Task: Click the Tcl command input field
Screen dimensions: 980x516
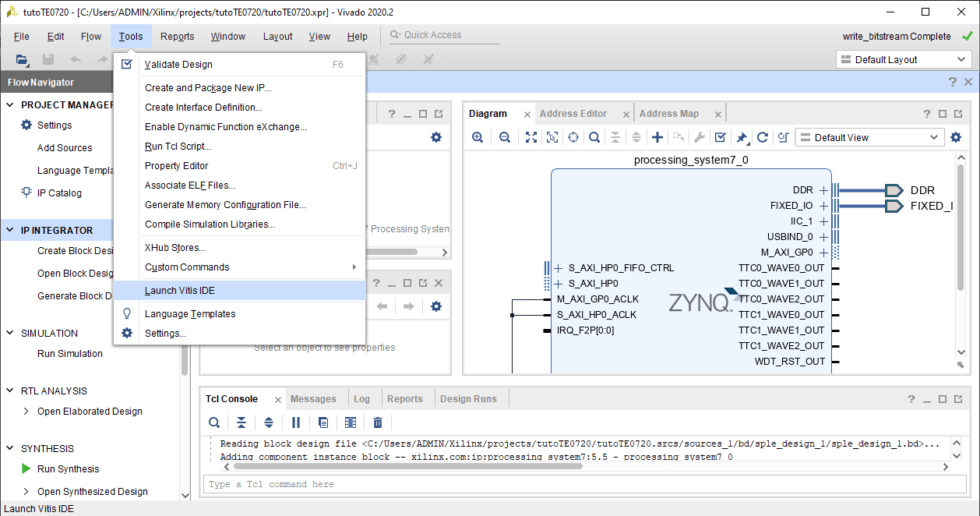Action: coord(580,484)
